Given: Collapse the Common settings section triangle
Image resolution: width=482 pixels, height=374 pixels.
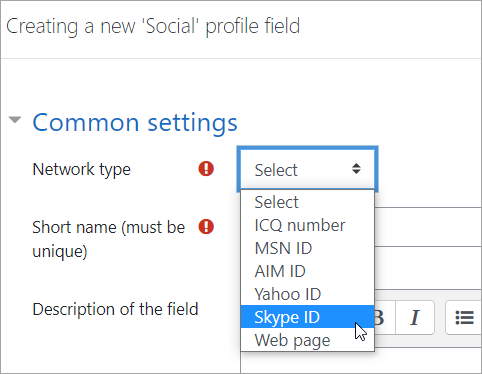Looking at the screenshot, I should 15,119.
